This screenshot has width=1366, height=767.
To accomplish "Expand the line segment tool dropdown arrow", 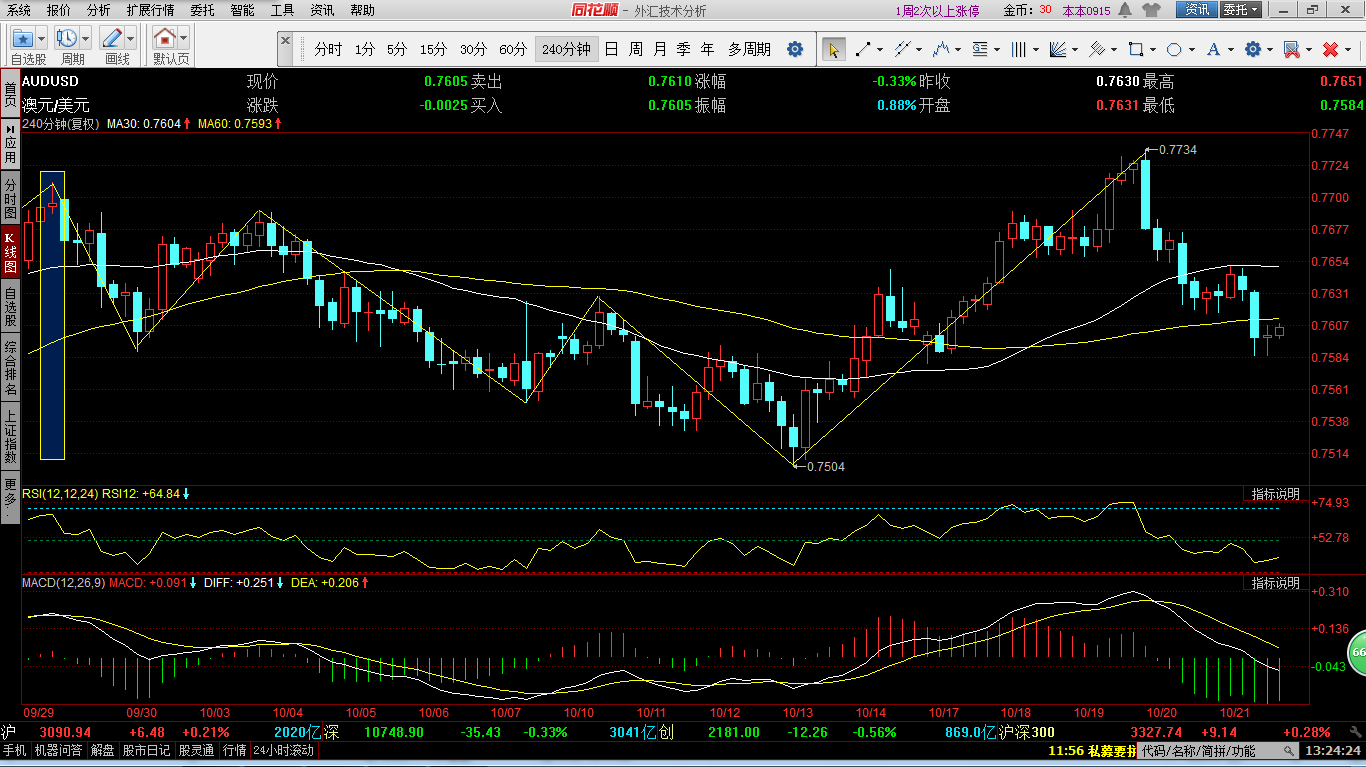I will [x=878, y=49].
